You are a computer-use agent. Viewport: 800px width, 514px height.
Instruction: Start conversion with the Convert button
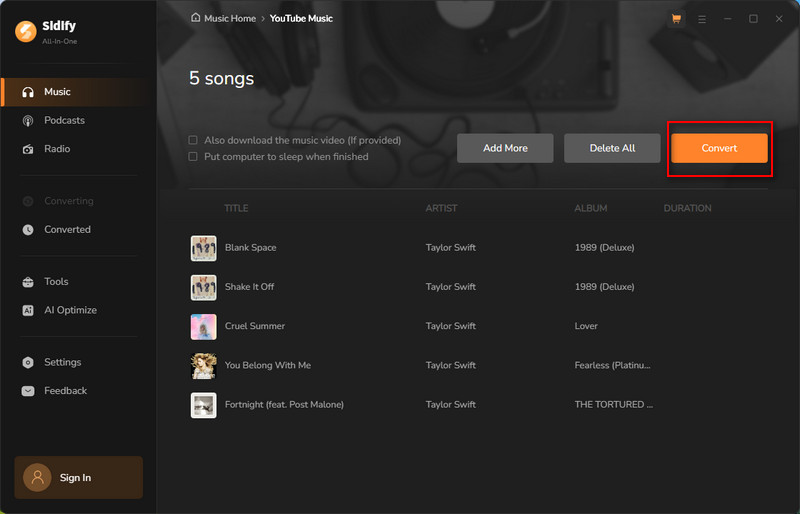(x=719, y=148)
